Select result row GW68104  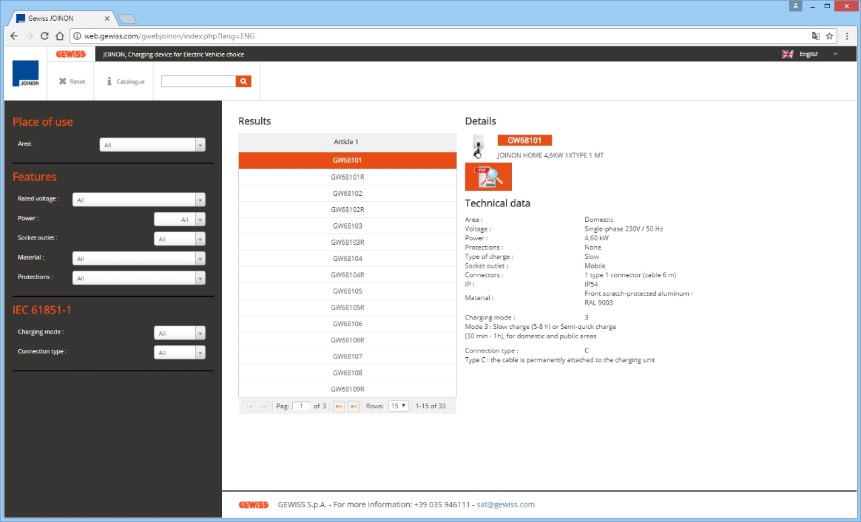[347, 259]
